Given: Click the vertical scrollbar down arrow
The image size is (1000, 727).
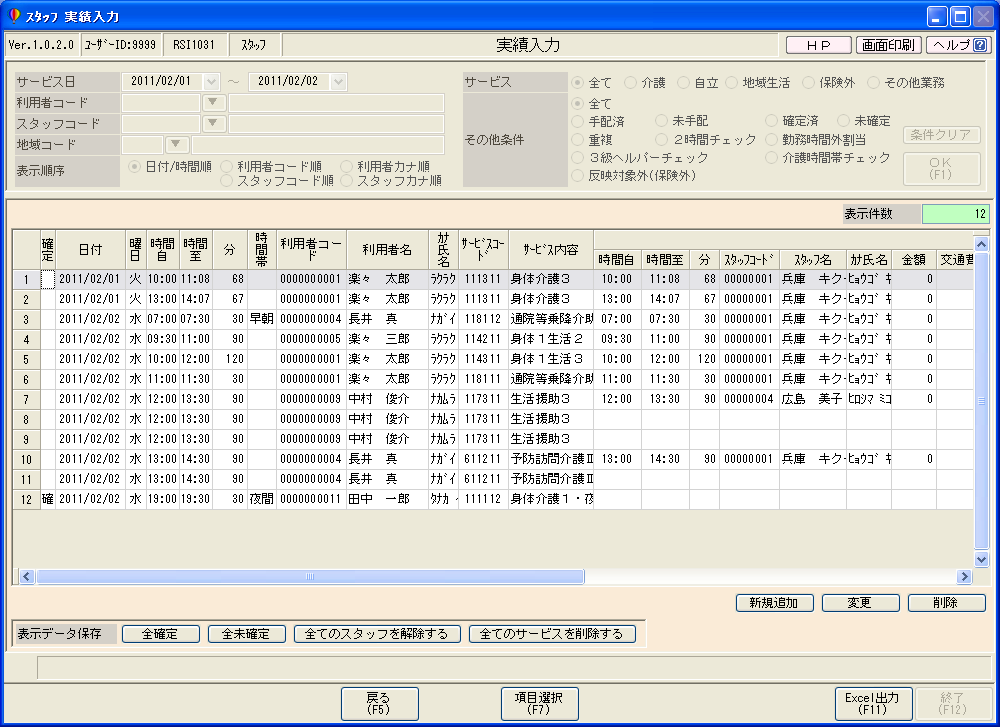Looking at the screenshot, I should [982, 559].
